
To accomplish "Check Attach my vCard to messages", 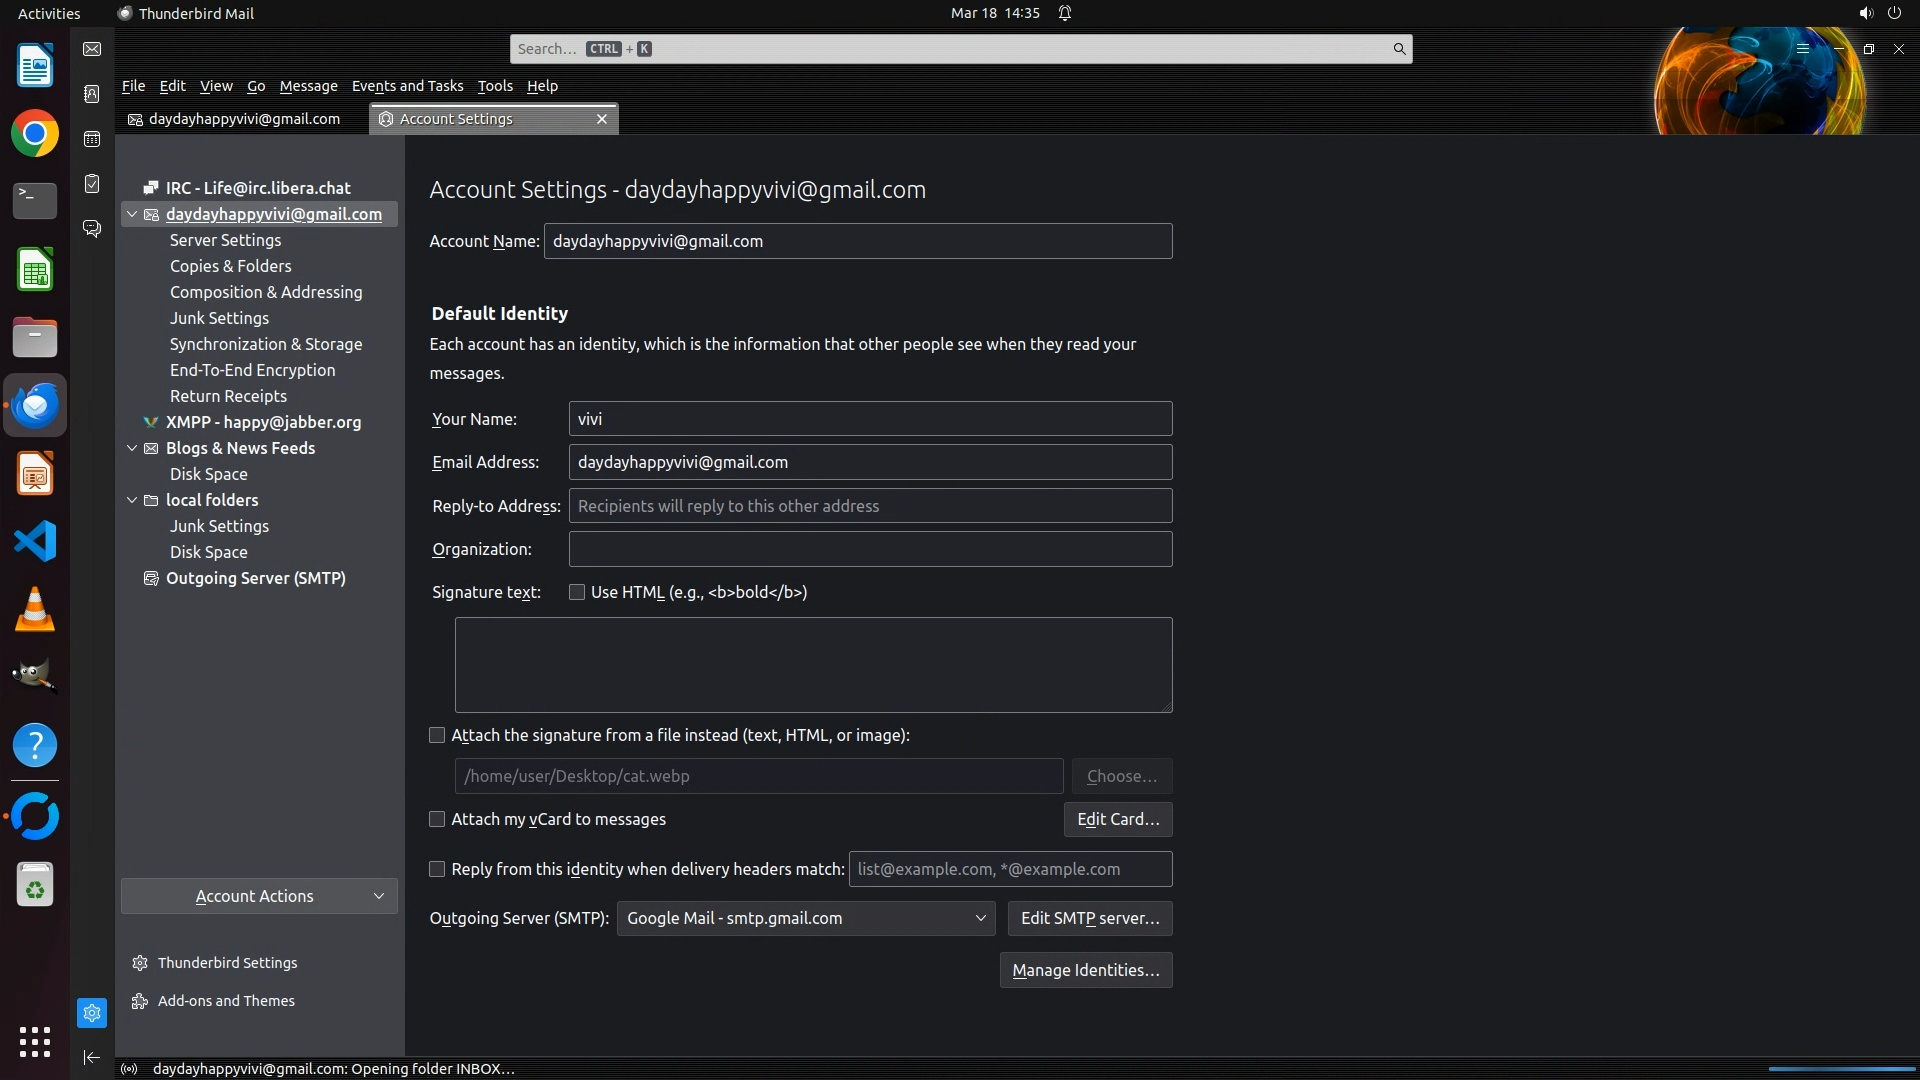I will pyautogui.click(x=437, y=819).
